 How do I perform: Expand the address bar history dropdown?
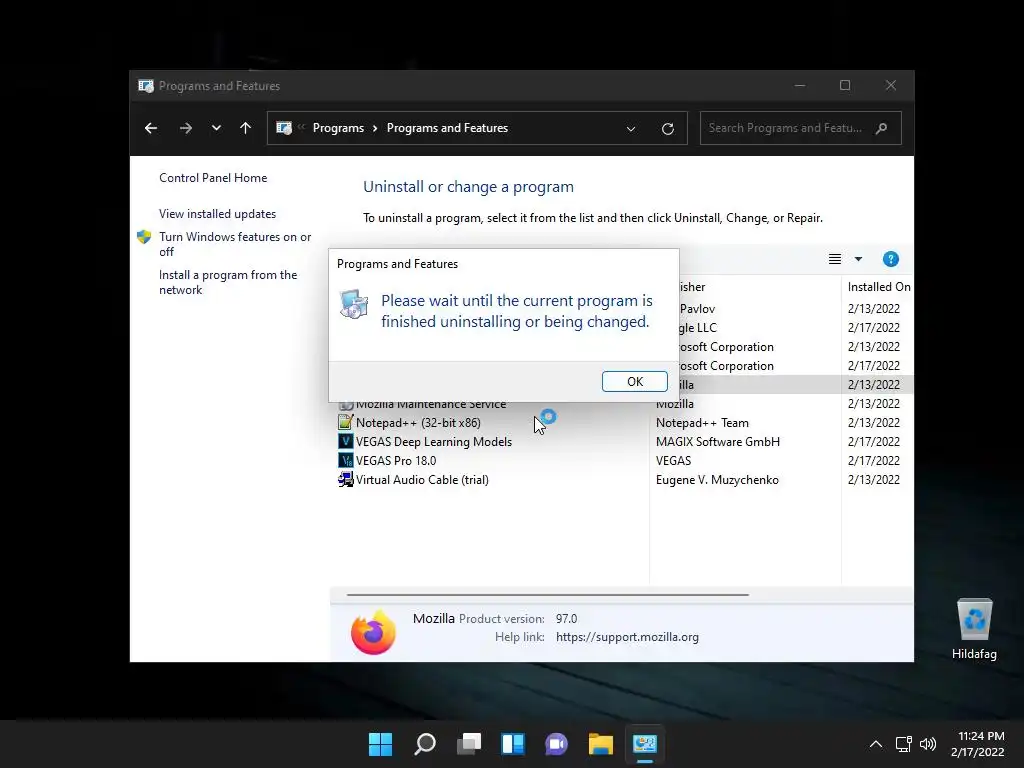[x=631, y=129]
